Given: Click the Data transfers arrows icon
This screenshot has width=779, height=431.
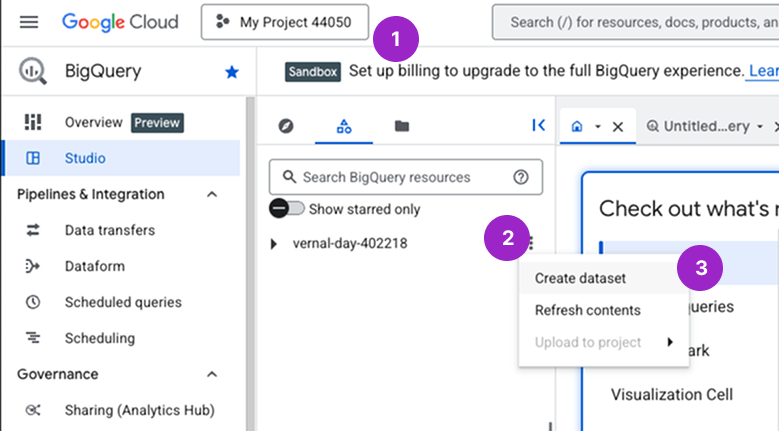Looking at the screenshot, I should pos(33,230).
